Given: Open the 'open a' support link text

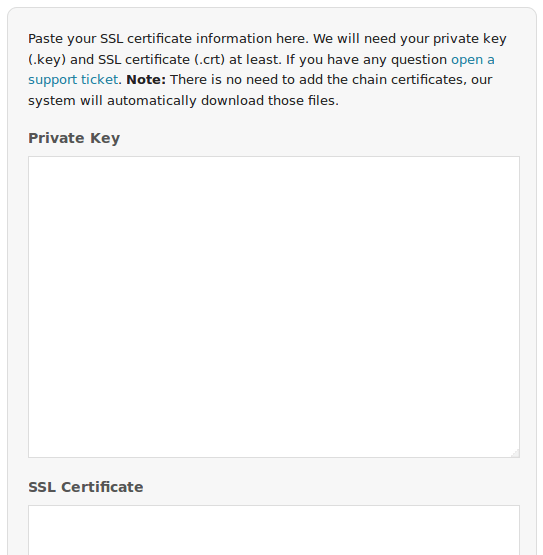Looking at the screenshot, I should tap(473, 59).
